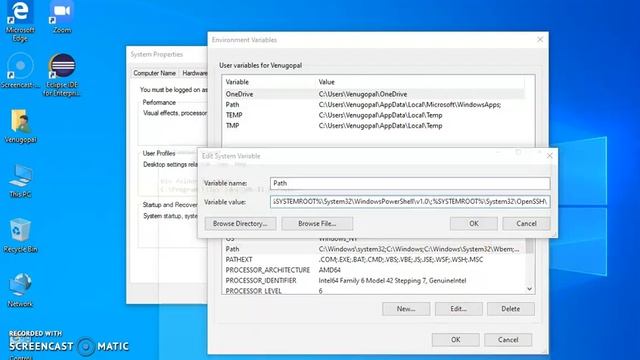Image resolution: width=640 pixels, height=360 pixels.
Task: Click OK in Environment Variables window
Action: [456, 340]
